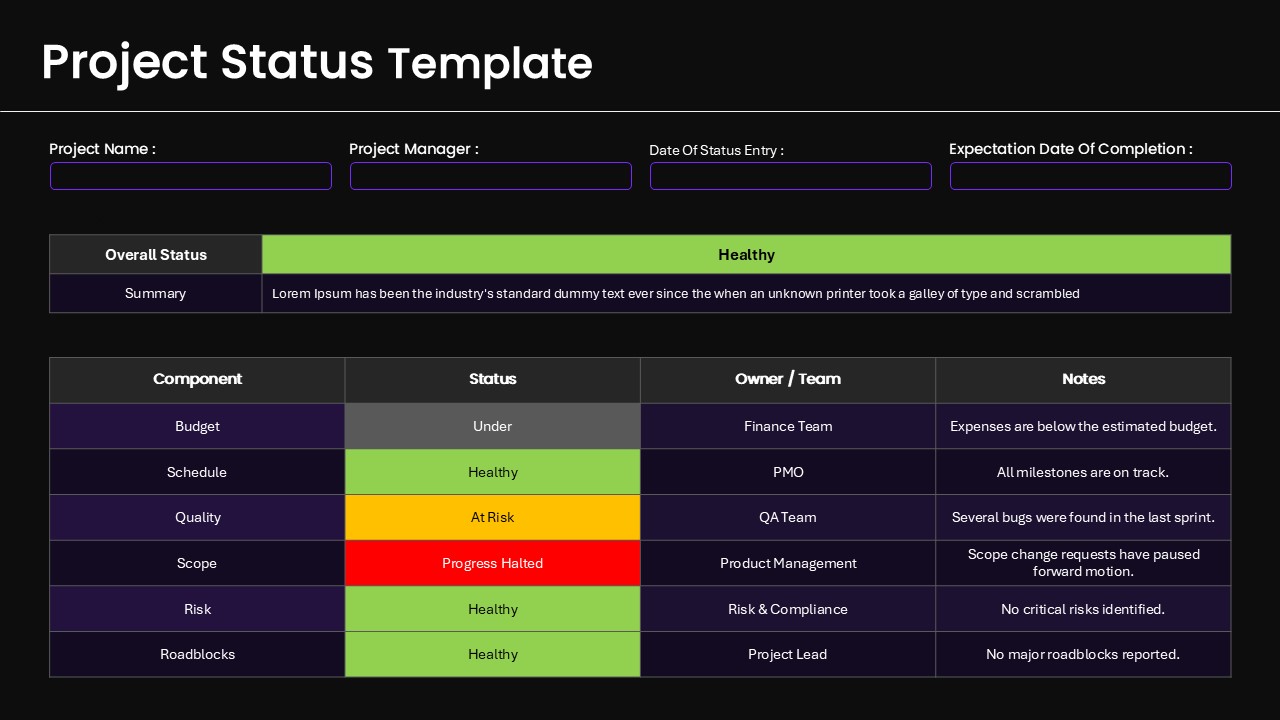Click the Scope component cell
This screenshot has height=720, width=1280.
[x=197, y=563]
